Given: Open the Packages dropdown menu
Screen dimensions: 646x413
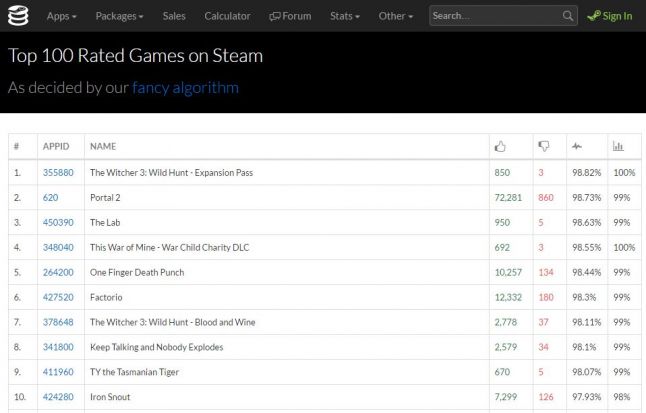Looking at the screenshot, I should click(x=119, y=16).
